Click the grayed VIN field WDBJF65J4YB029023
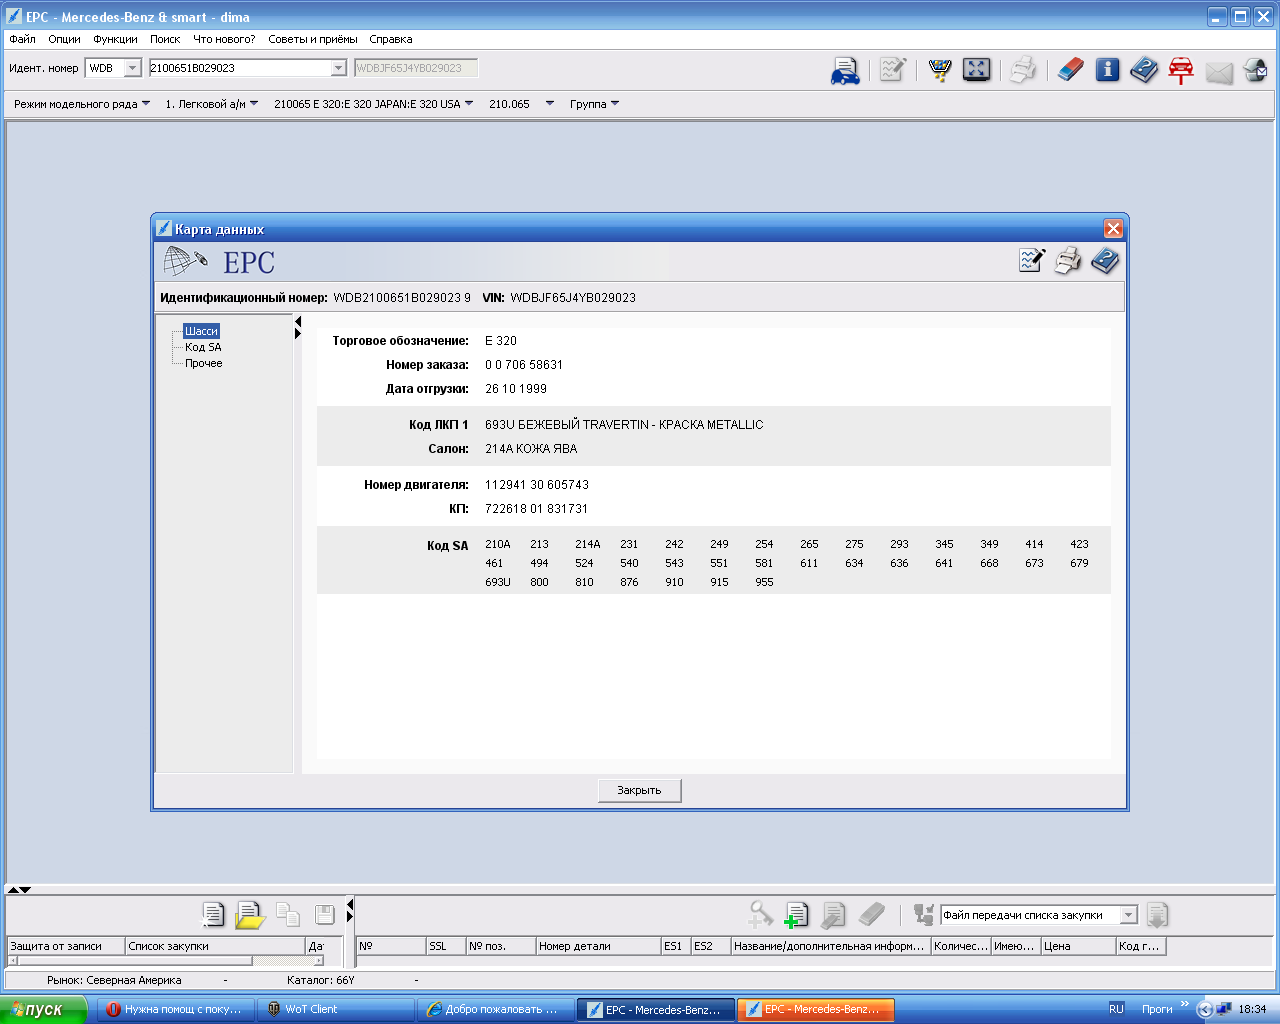The height and width of the screenshot is (1024, 1280). 416,68
